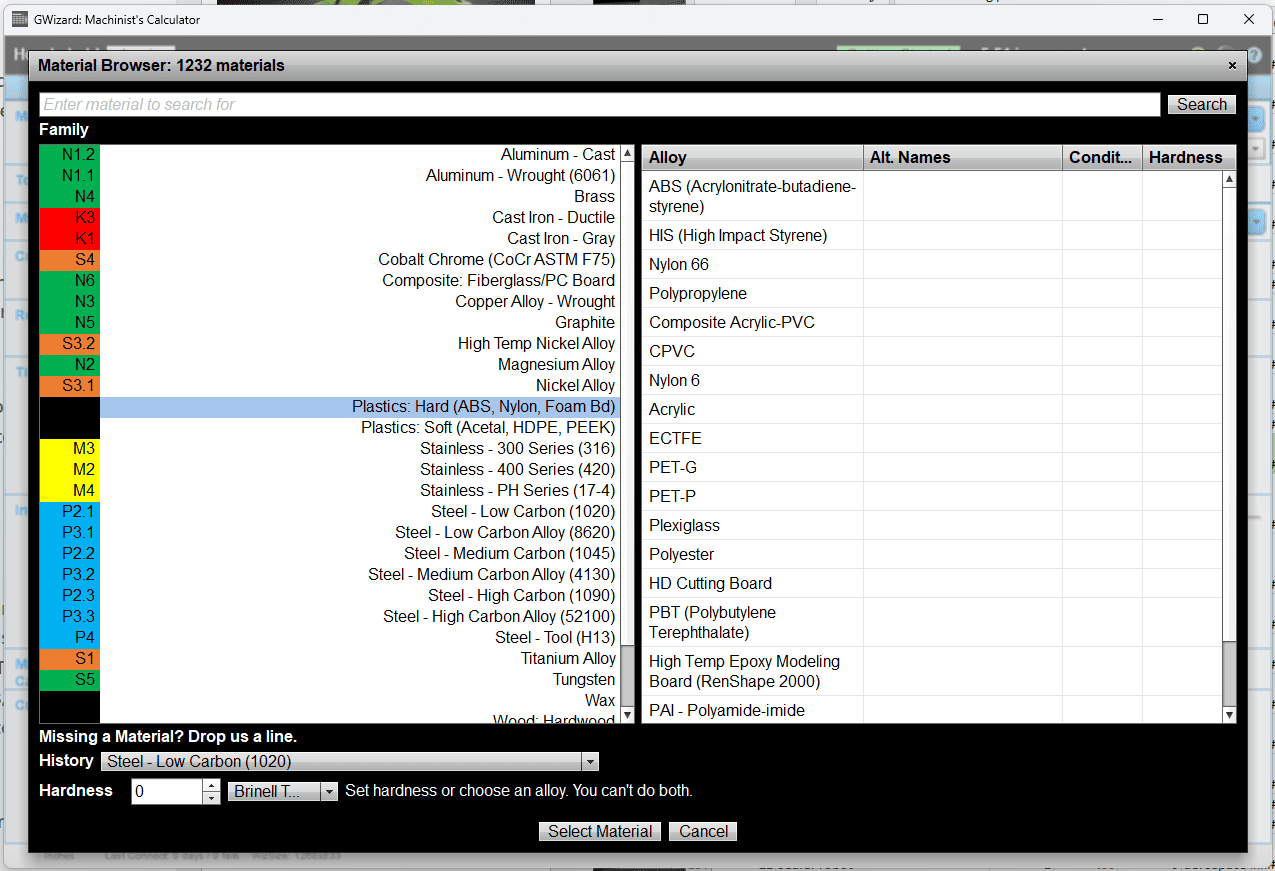Select Aluminum - Wrought (6061) family
This screenshot has width=1275, height=871.
330,176
